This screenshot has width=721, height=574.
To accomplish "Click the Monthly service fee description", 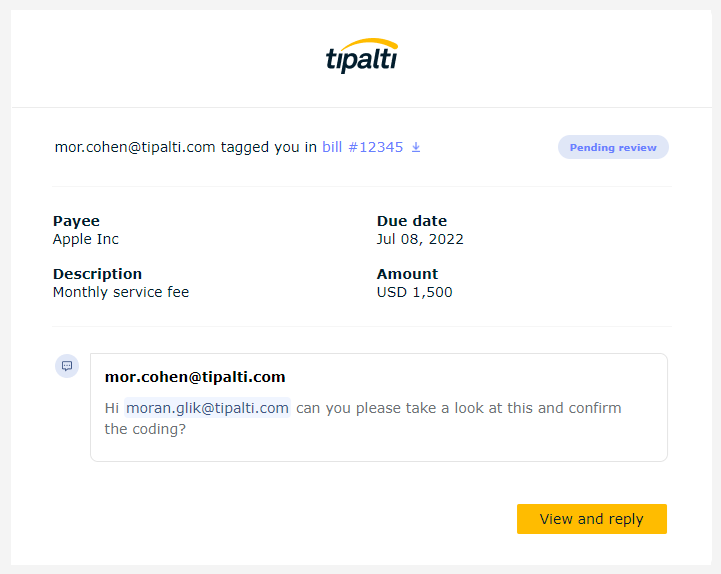I will (x=121, y=292).
